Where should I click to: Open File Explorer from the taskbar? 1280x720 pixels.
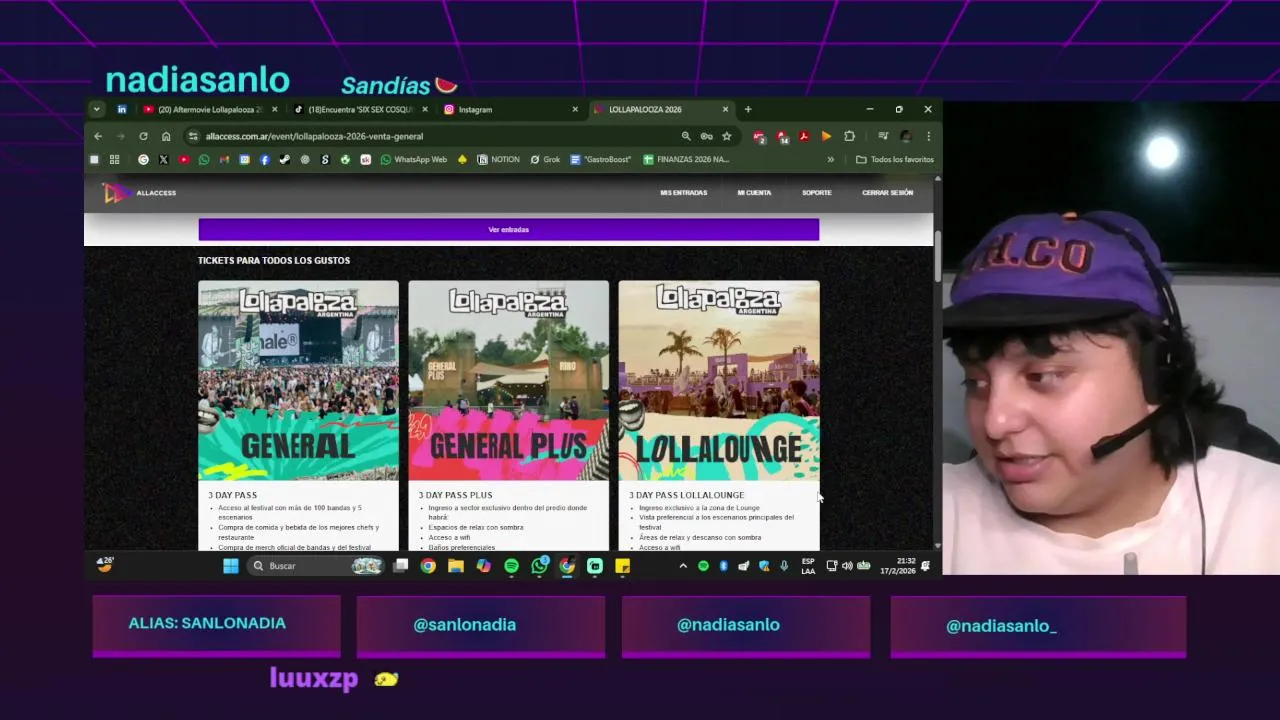click(x=456, y=566)
